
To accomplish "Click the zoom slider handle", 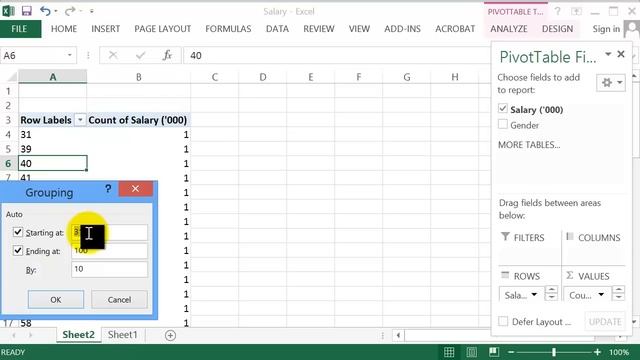I will 553,352.
